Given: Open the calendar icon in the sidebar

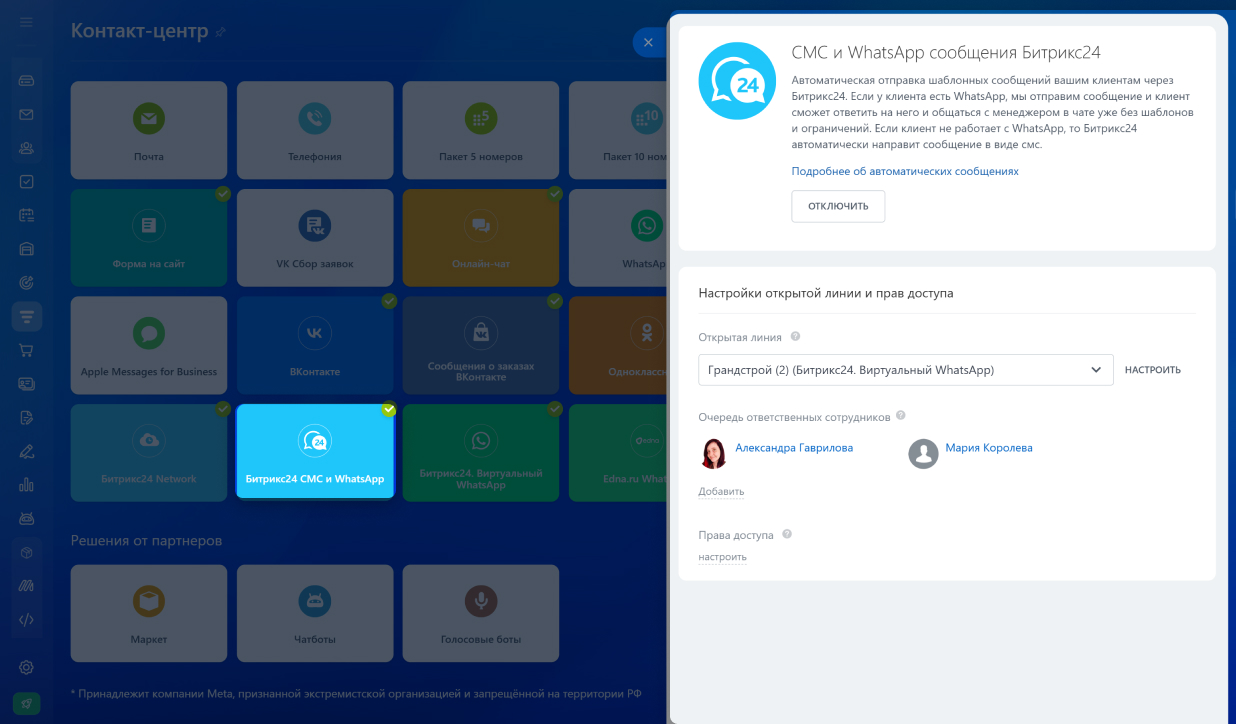Looking at the screenshot, I should [26, 215].
